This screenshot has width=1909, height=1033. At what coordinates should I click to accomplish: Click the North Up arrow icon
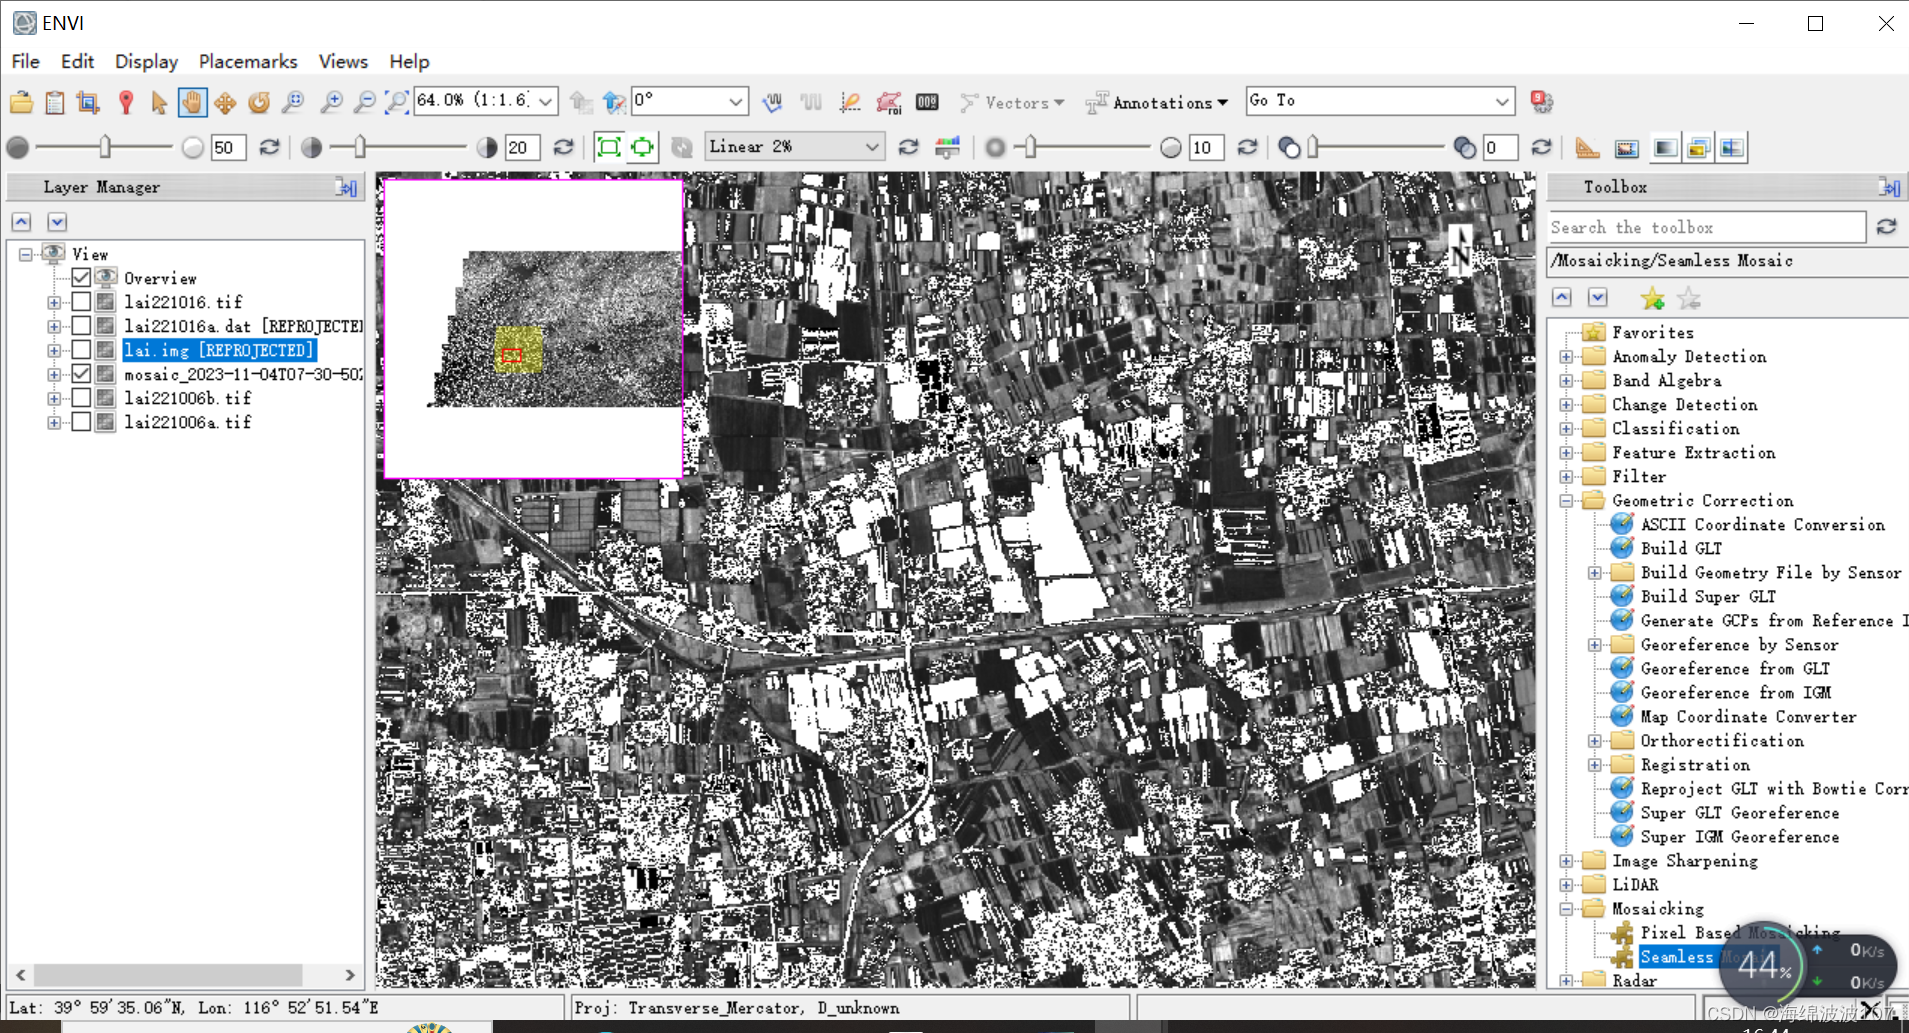point(614,102)
